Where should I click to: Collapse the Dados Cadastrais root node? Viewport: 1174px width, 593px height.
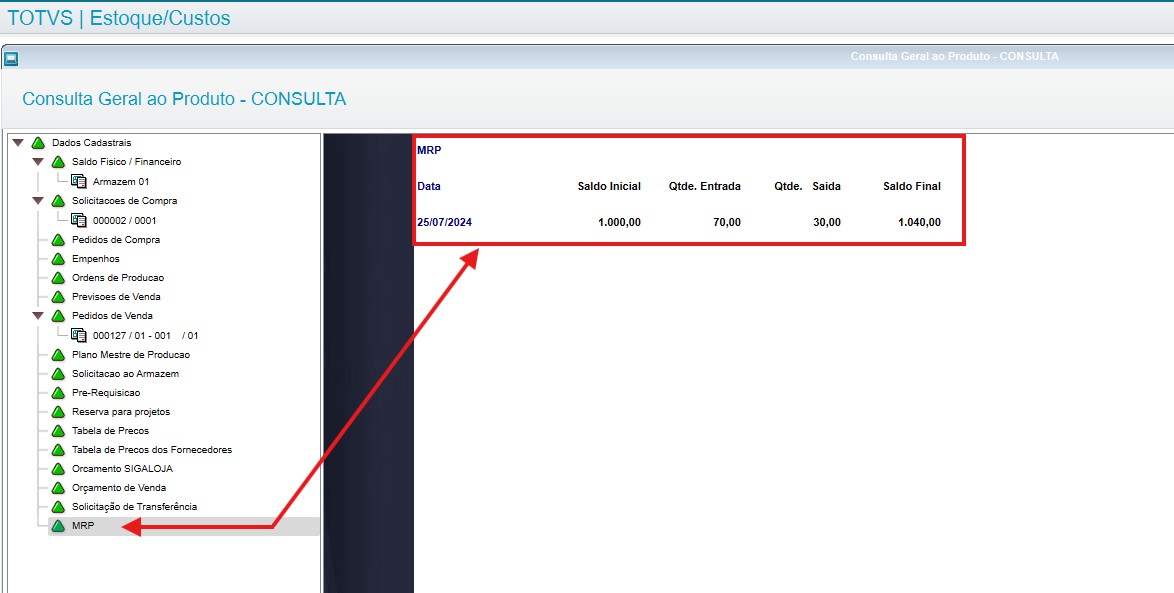coord(18,142)
